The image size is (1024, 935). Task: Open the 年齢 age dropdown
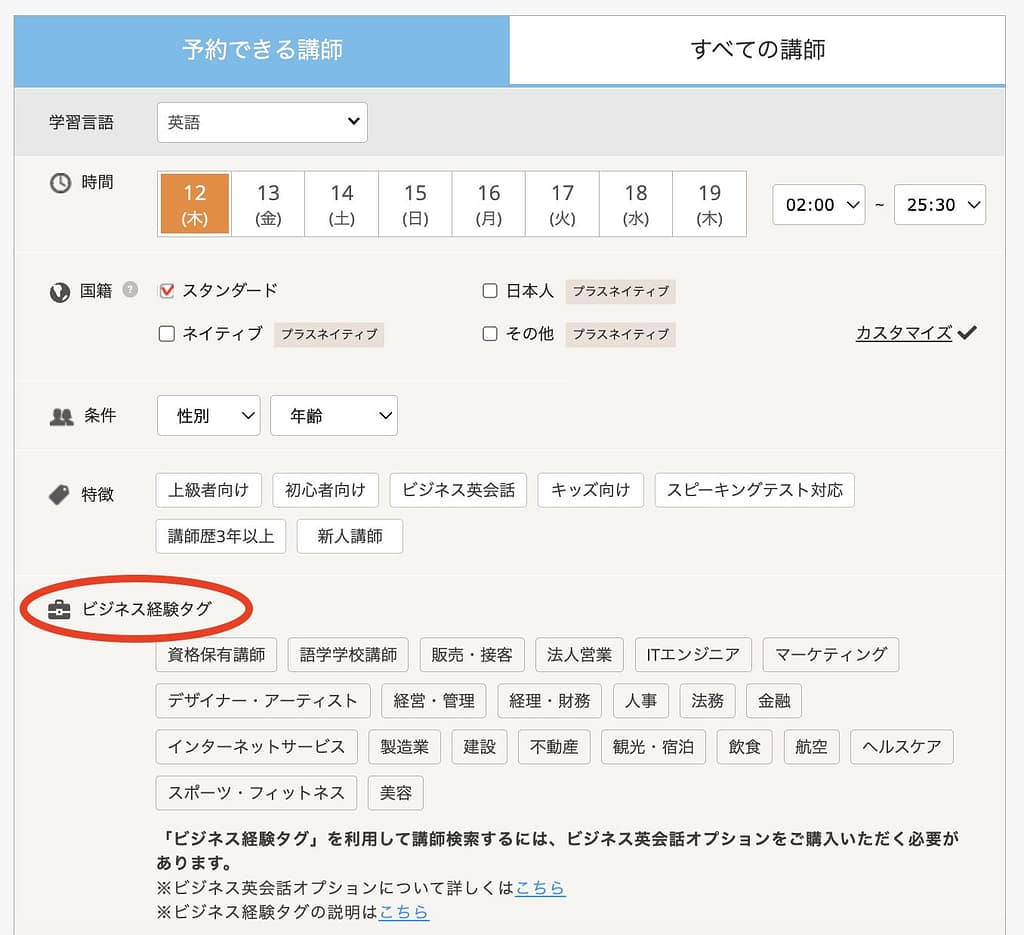pos(334,415)
